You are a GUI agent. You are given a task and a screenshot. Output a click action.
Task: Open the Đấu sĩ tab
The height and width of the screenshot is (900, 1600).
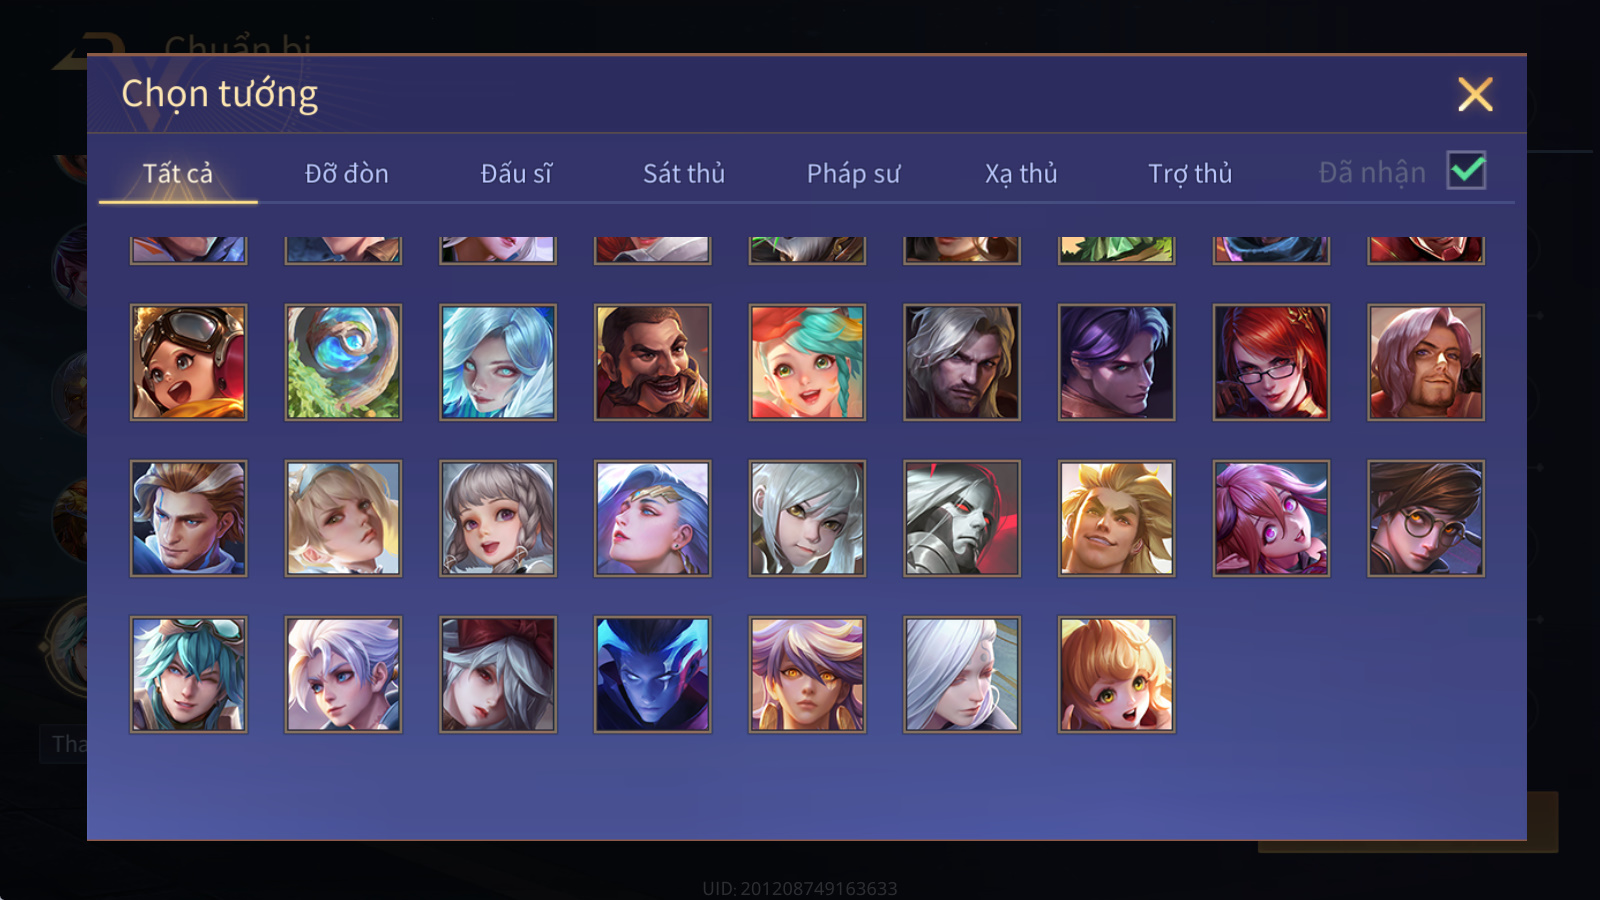(516, 173)
